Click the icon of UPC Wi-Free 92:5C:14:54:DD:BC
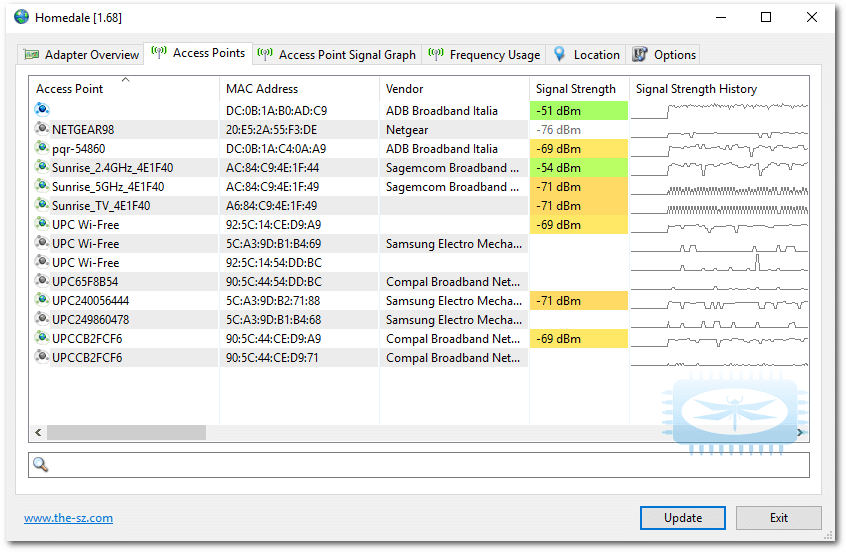Screen dimensions: 846x552 click(42, 261)
